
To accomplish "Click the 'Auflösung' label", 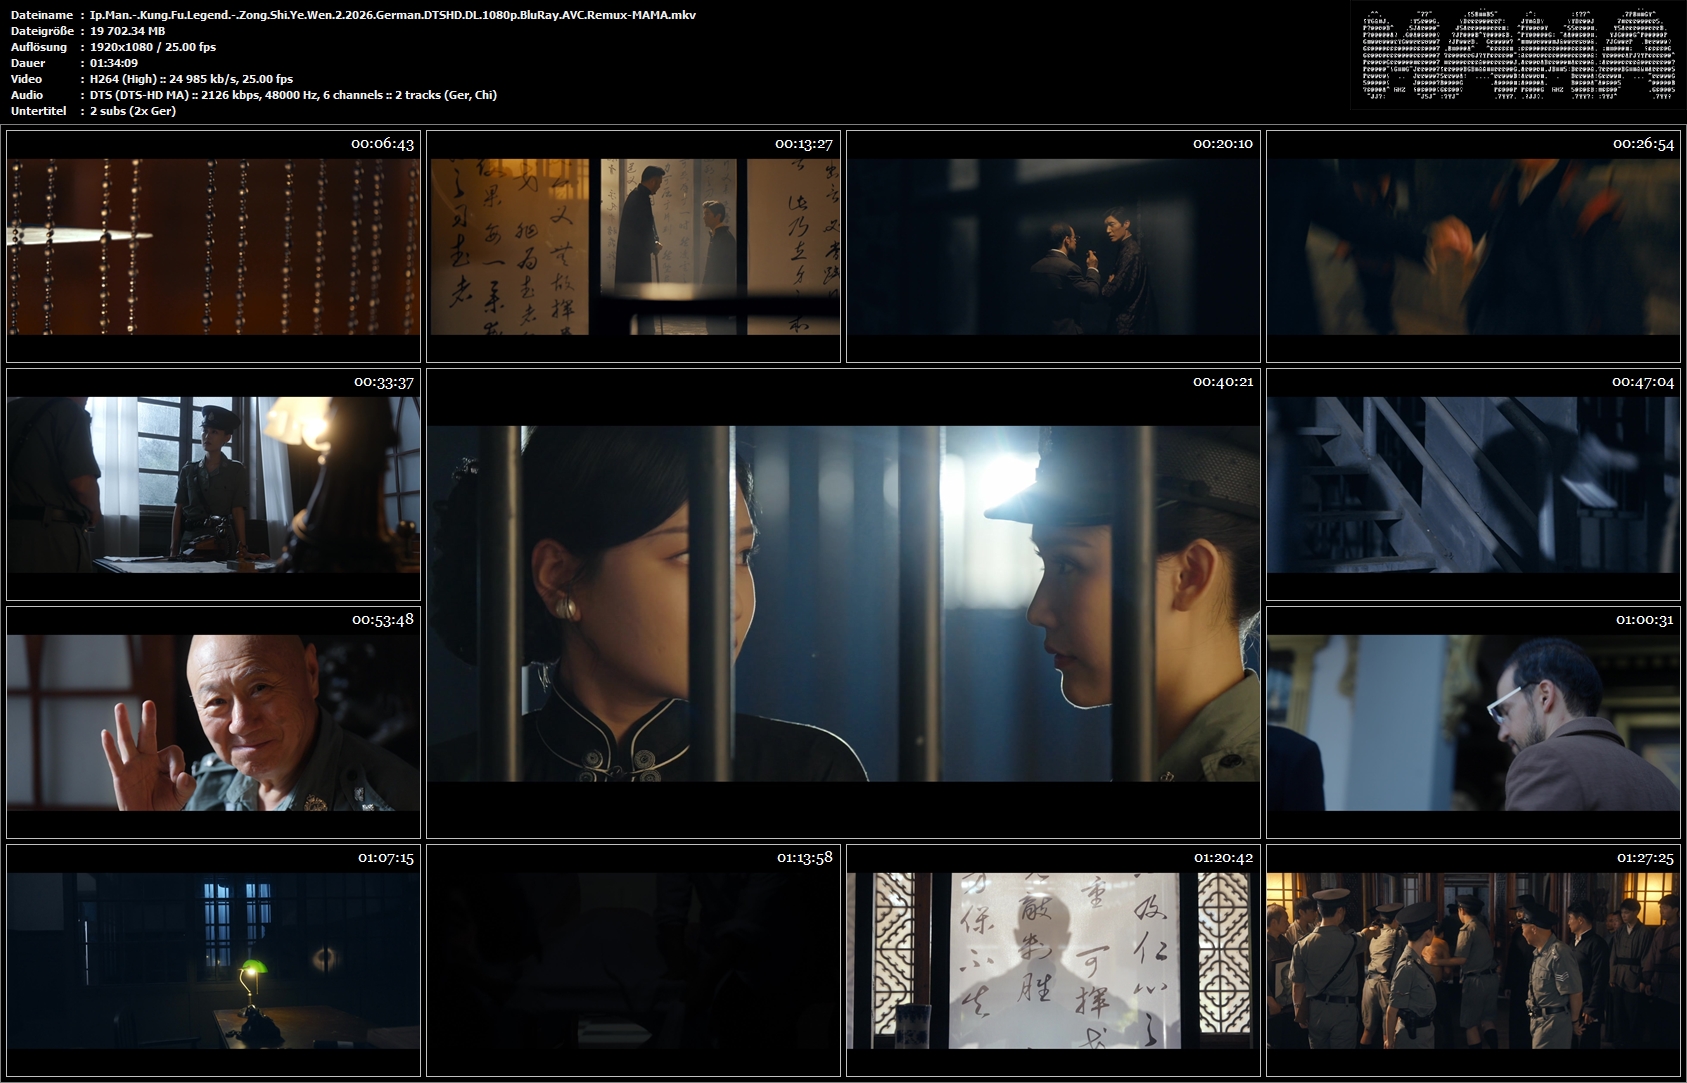I will [39, 47].
